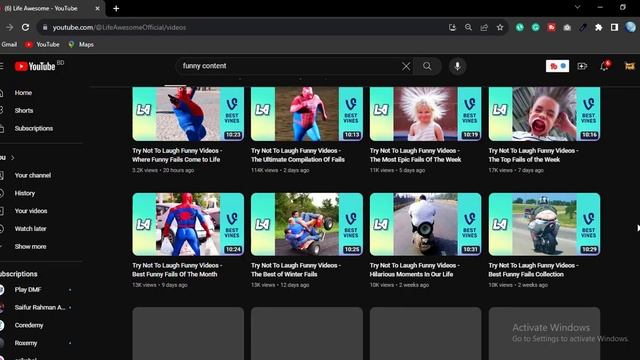Click the green circular extension icon

click(x=520, y=27)
